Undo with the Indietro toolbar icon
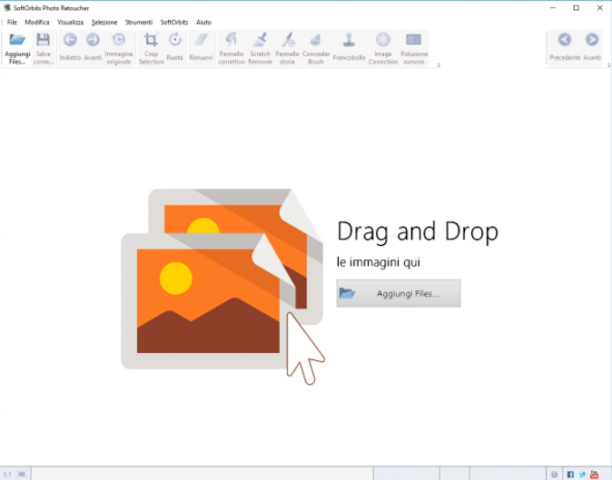 (70, 40)
